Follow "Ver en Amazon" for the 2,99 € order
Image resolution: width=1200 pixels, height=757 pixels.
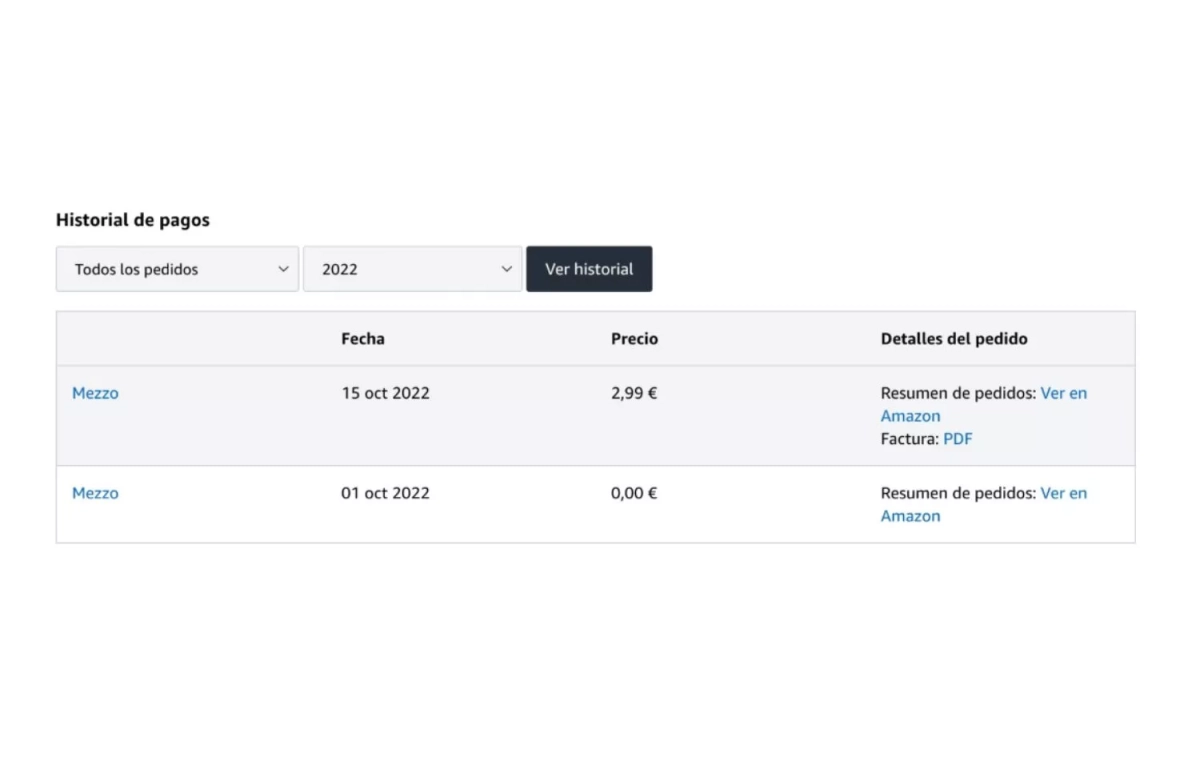coord(1063,393)
